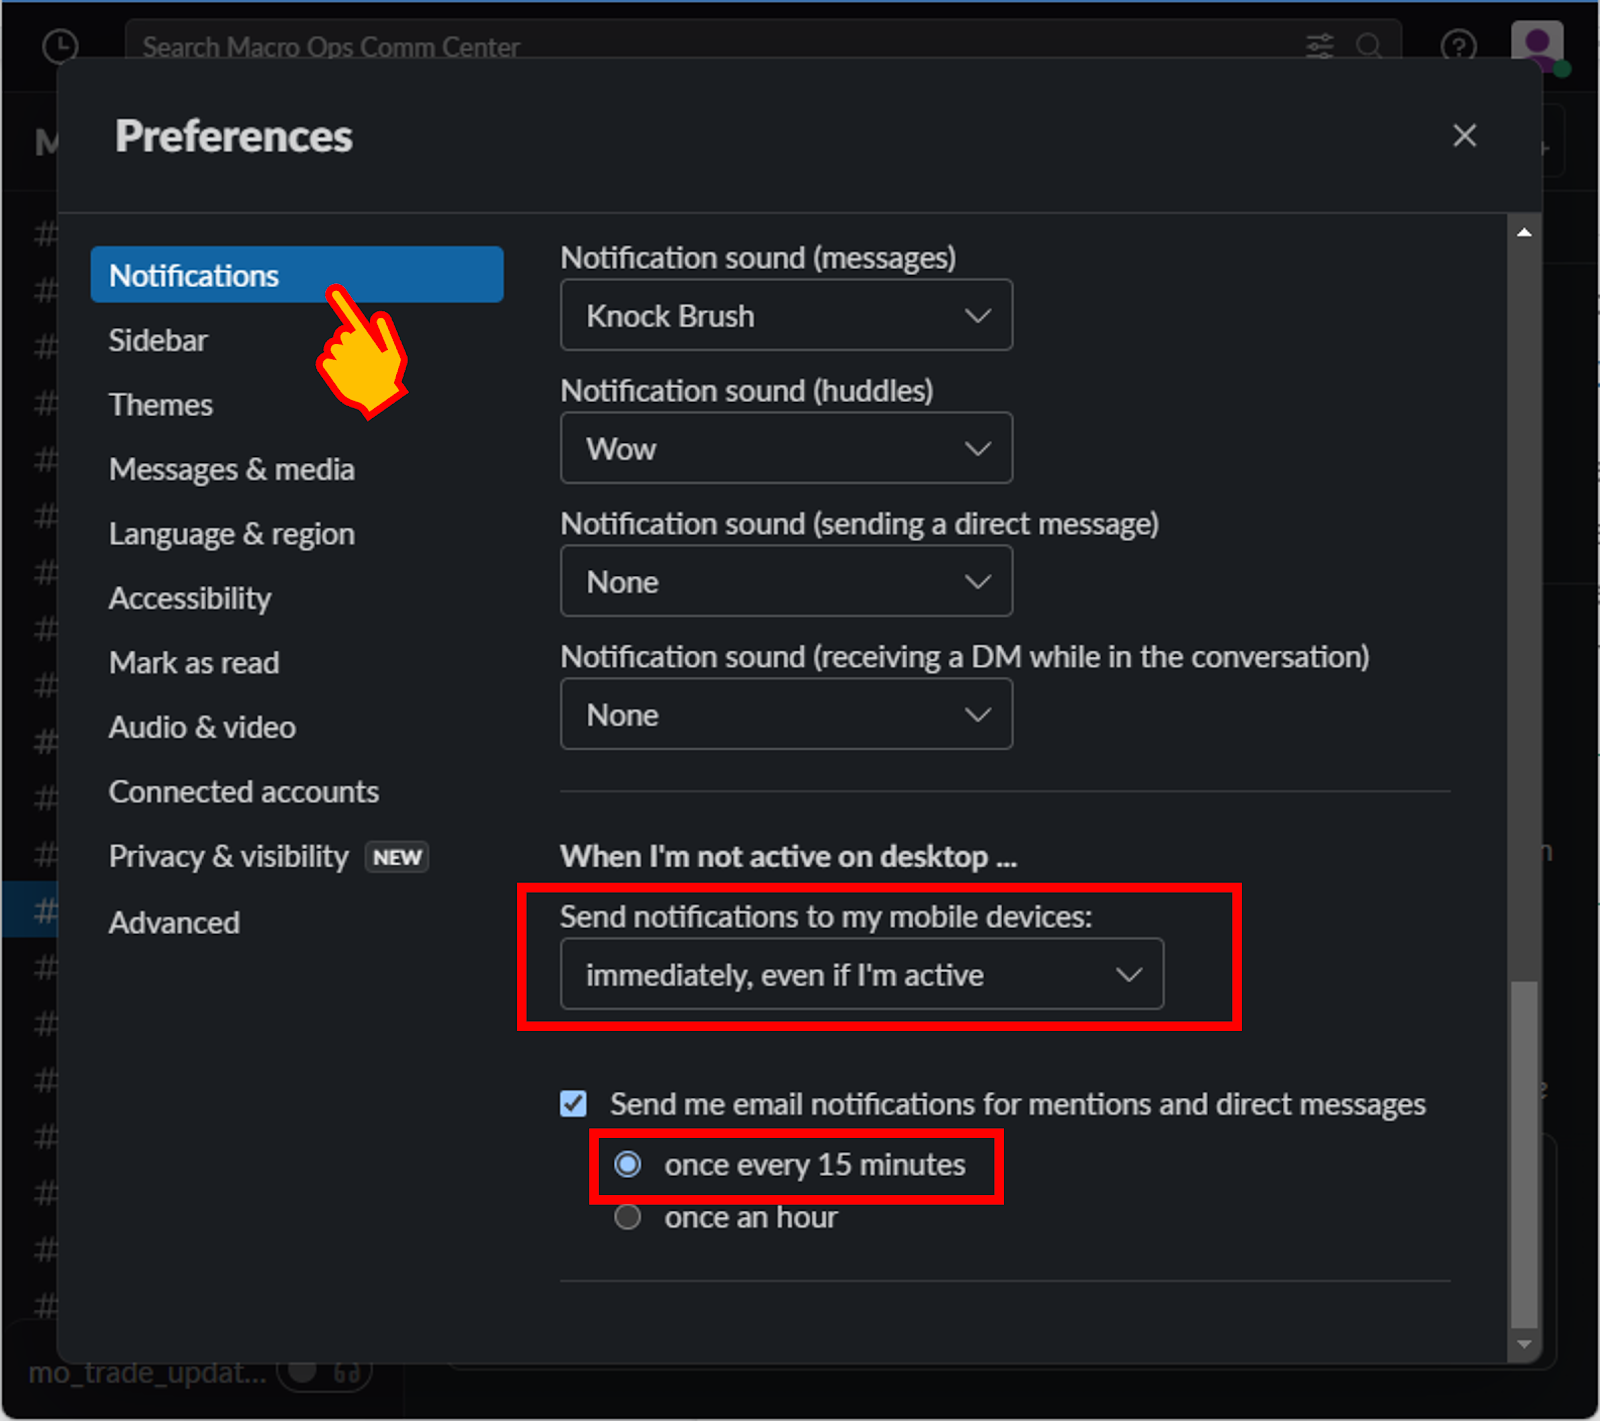The height and width of the screenshot is (1421, 1600).
Task: Uncheck email notifications for mentions checkbox
Action: pos(573,1104)
